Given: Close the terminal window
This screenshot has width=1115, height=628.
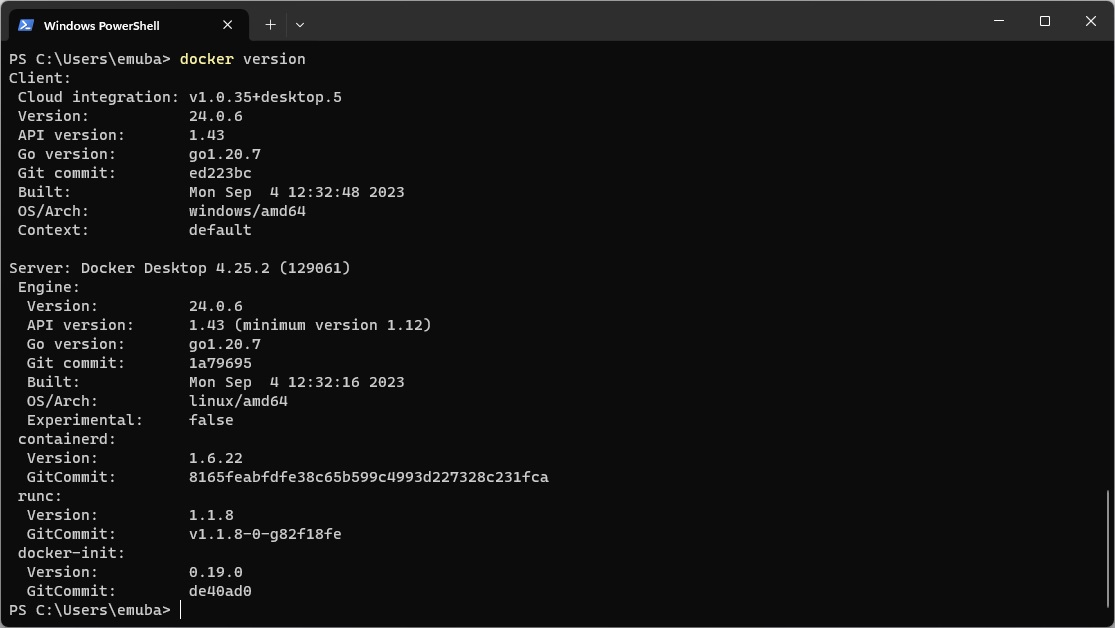Looking at the screenshot, I should pyautogui.click(x=1091, y=21).
